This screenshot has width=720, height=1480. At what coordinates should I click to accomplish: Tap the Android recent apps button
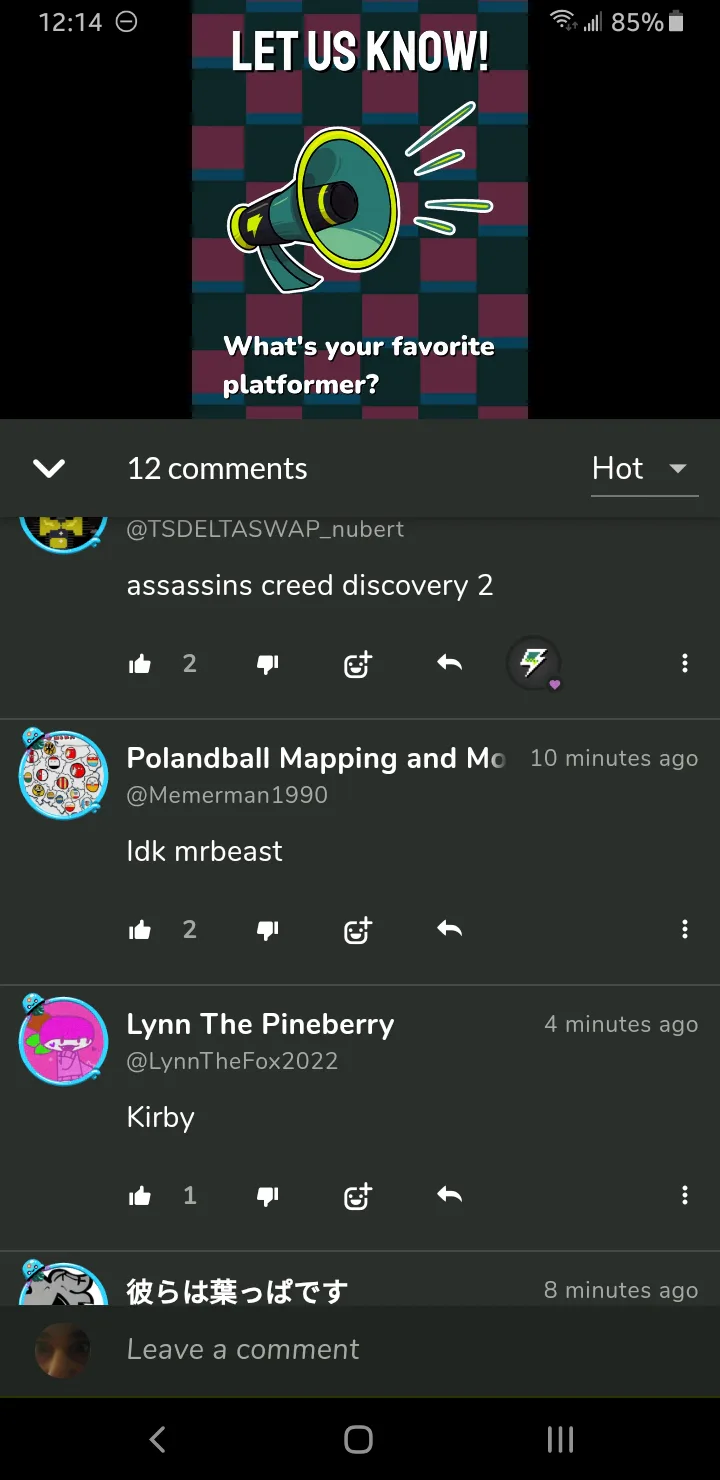[x=560, y=1440]
